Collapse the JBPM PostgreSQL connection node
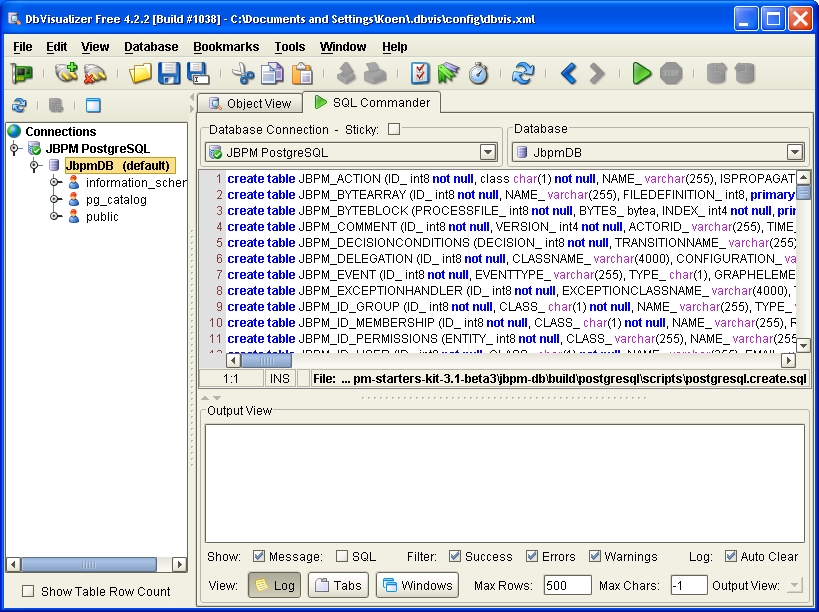The height and width of the screenshot is (612, 819). (x=12, y=148)
